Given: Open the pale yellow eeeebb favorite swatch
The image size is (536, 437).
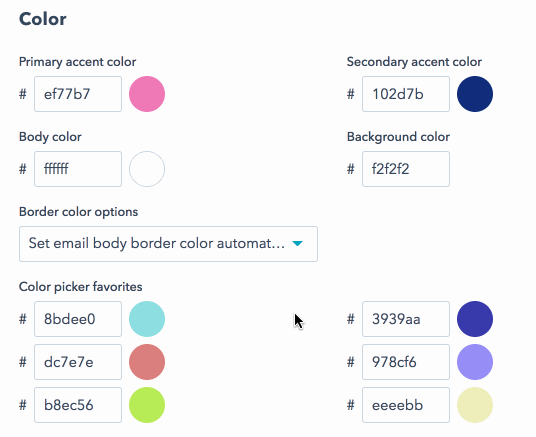Looking at the screenshot, I should tap(475, 405).
